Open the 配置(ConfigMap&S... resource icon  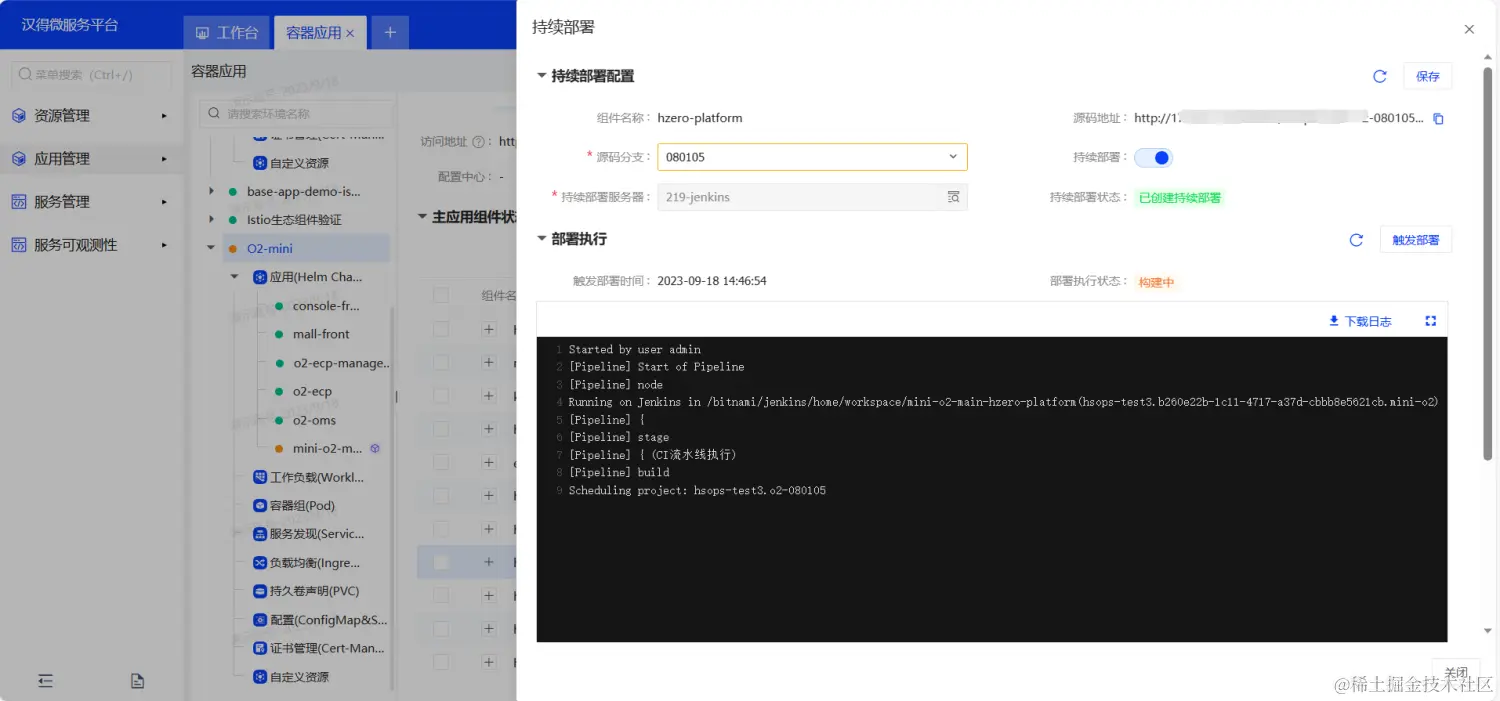point(260,620)
